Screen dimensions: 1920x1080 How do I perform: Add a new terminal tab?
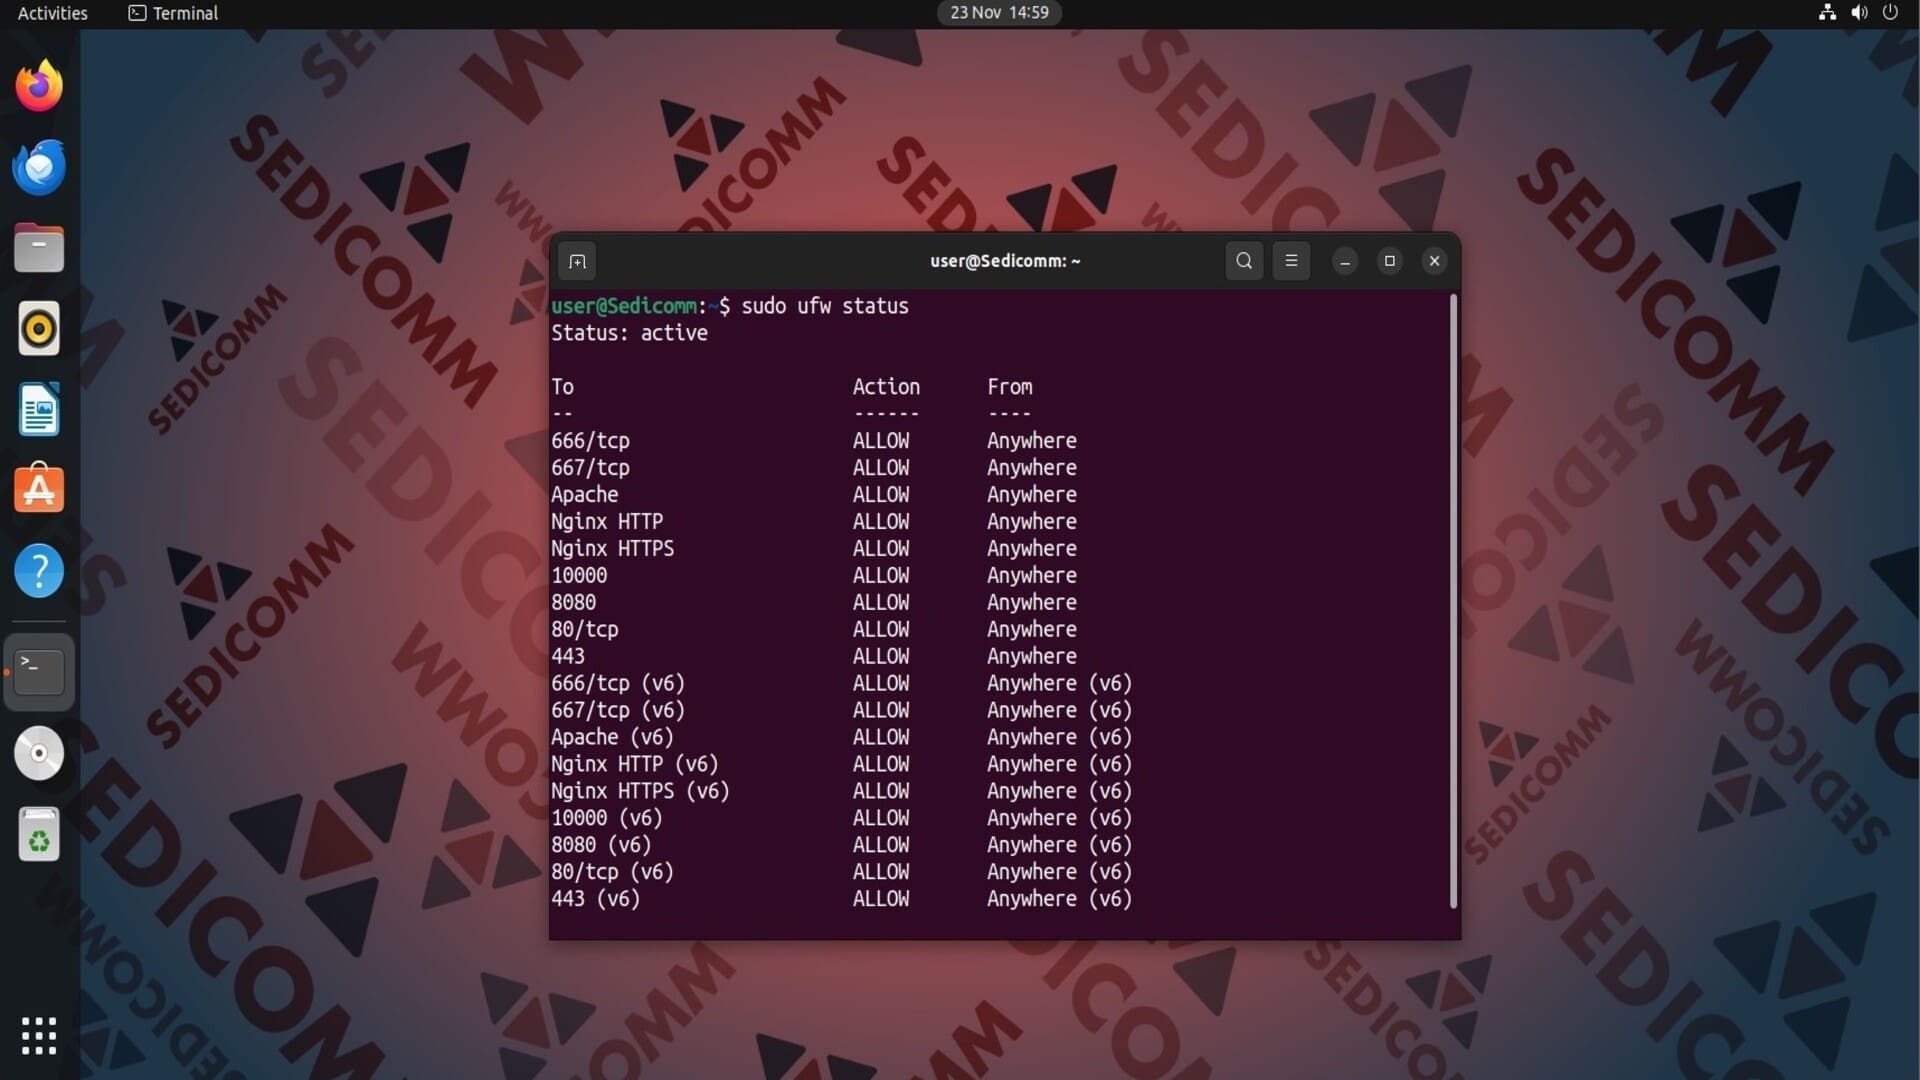577,262
